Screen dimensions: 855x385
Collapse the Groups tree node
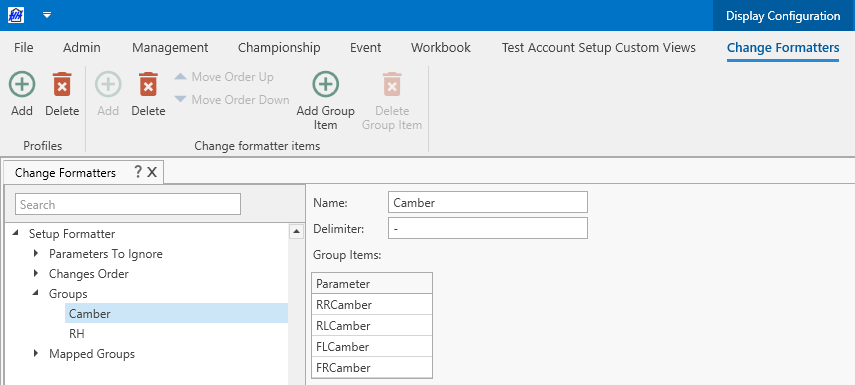click(x=37, y=293)
